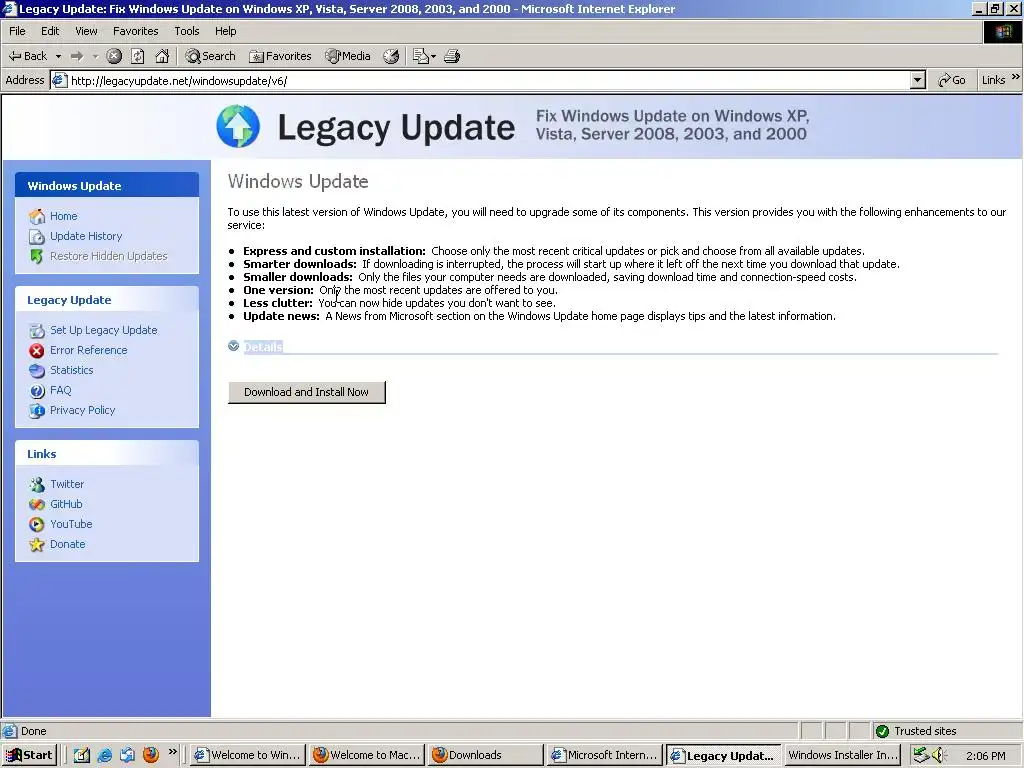
Task: Switch to Welcome to Mac... taskbar window
Action: (367, 755)
